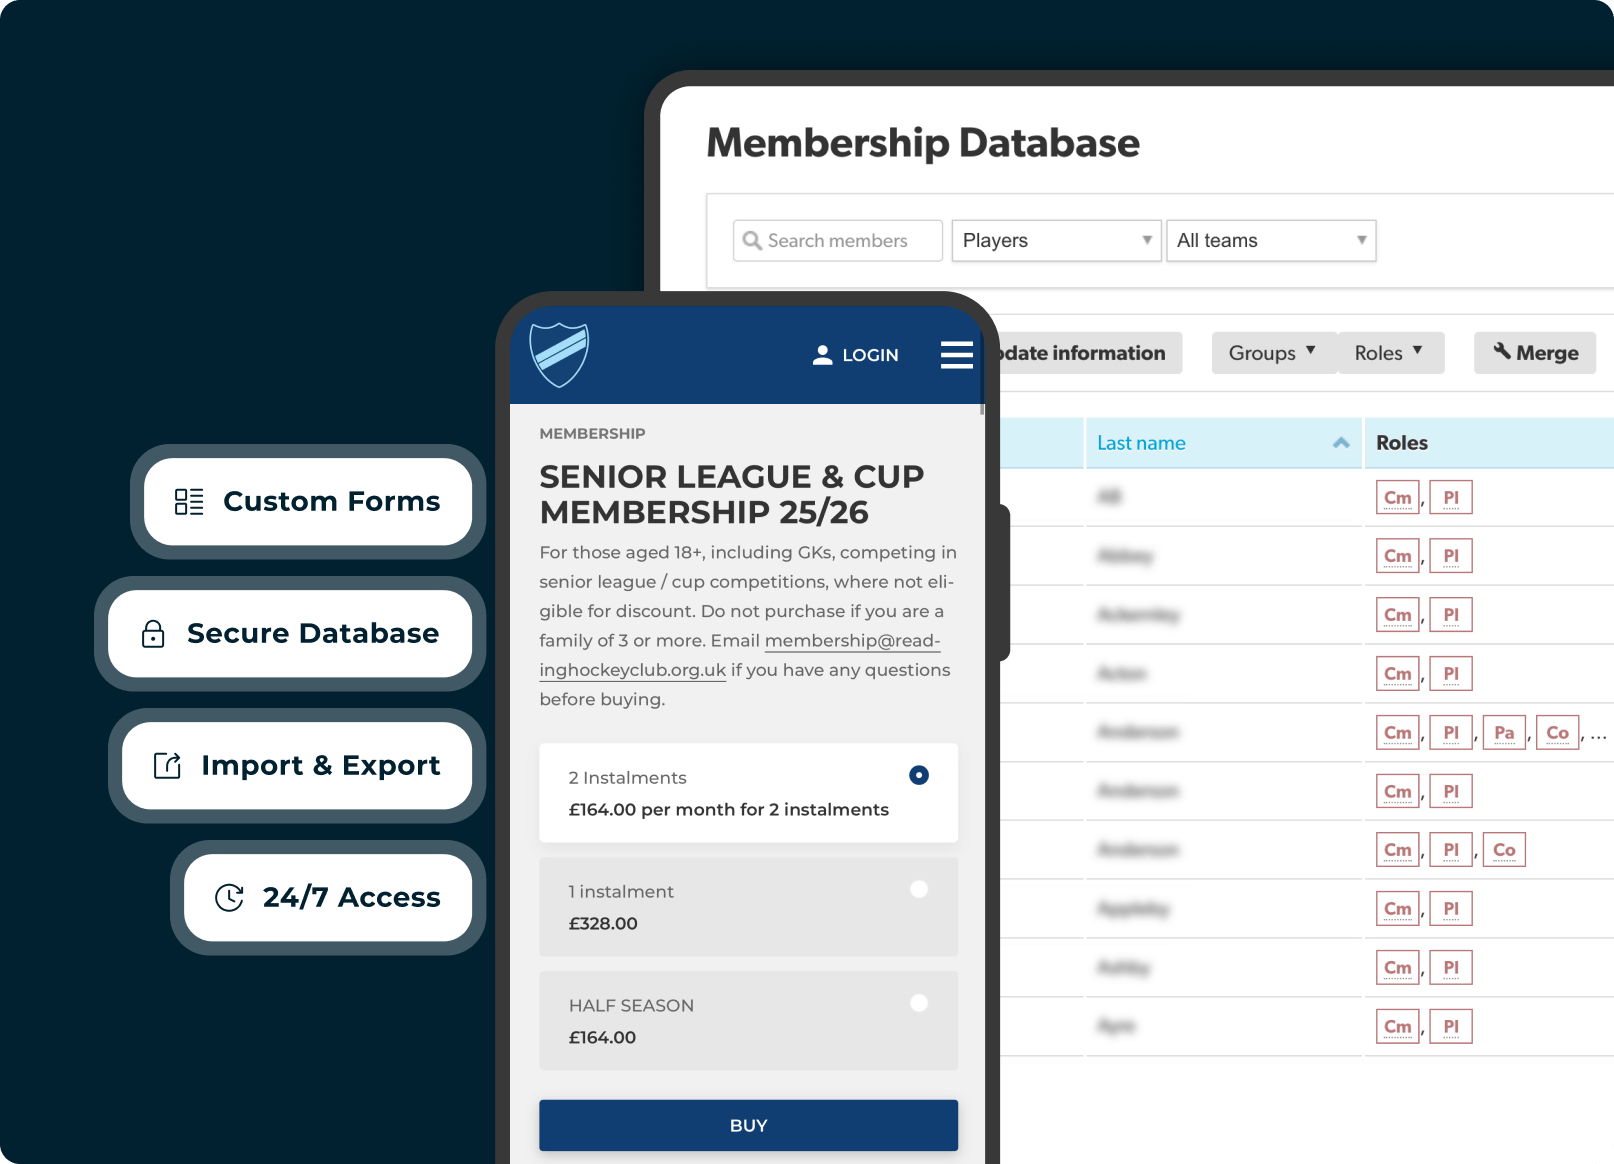Select LOGIN in the phone header

869,355
